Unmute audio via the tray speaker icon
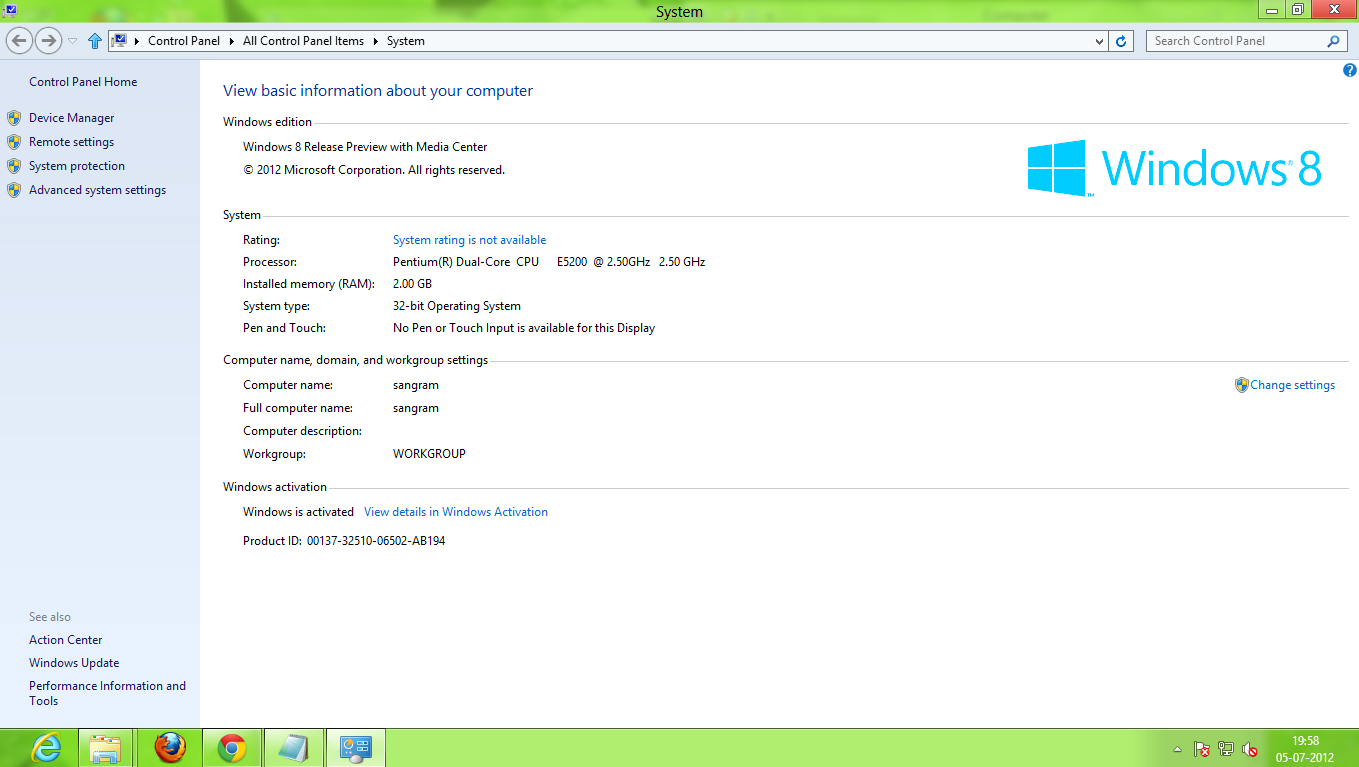1359x767 pixels. (x=1248, y=748)
